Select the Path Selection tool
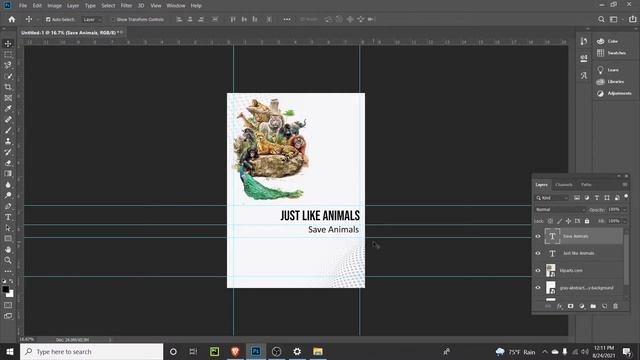 point(8,228)
